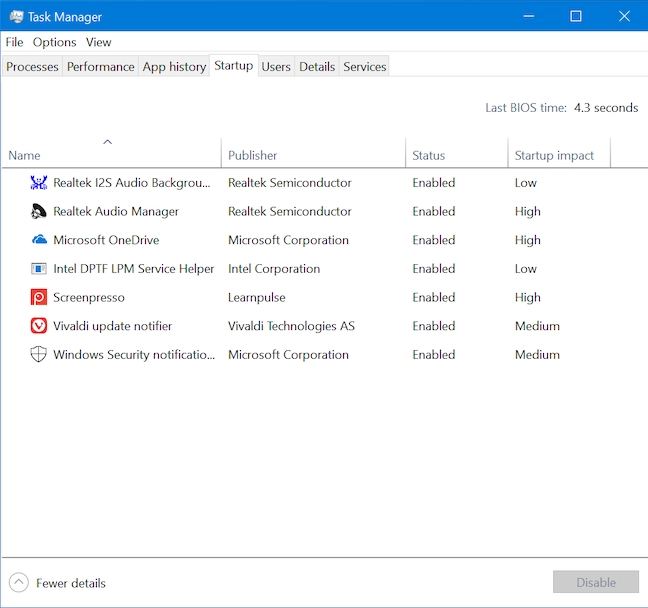Screen dimensions: 648x608
Task: Open the Options menu
Action: coord(55,42)
